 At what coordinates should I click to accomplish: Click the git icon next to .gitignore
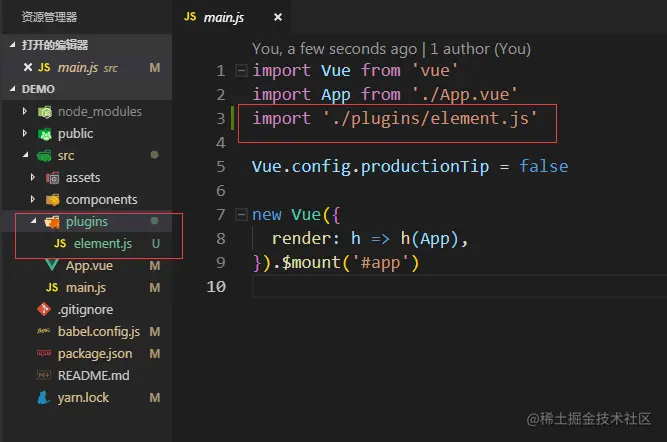(x=43, y=309)
